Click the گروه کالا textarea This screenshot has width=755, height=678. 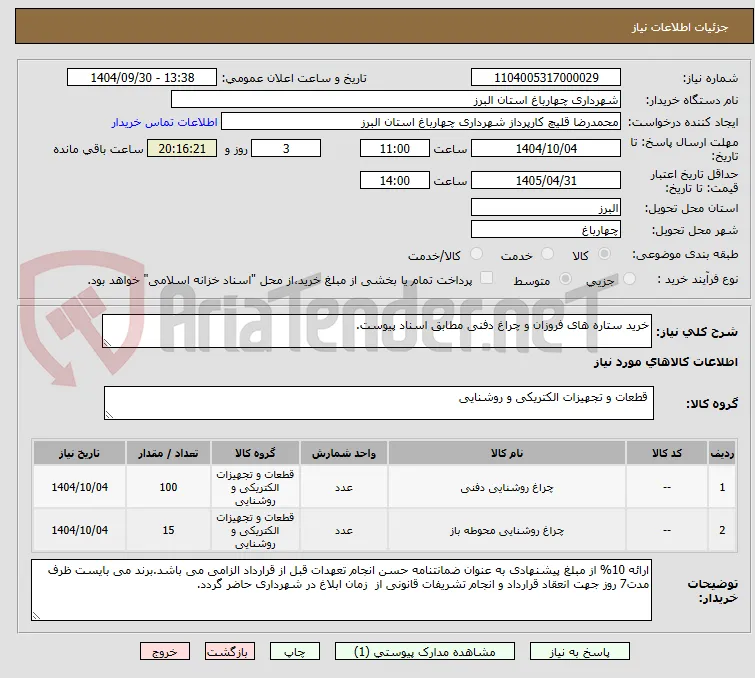point(378,403)
